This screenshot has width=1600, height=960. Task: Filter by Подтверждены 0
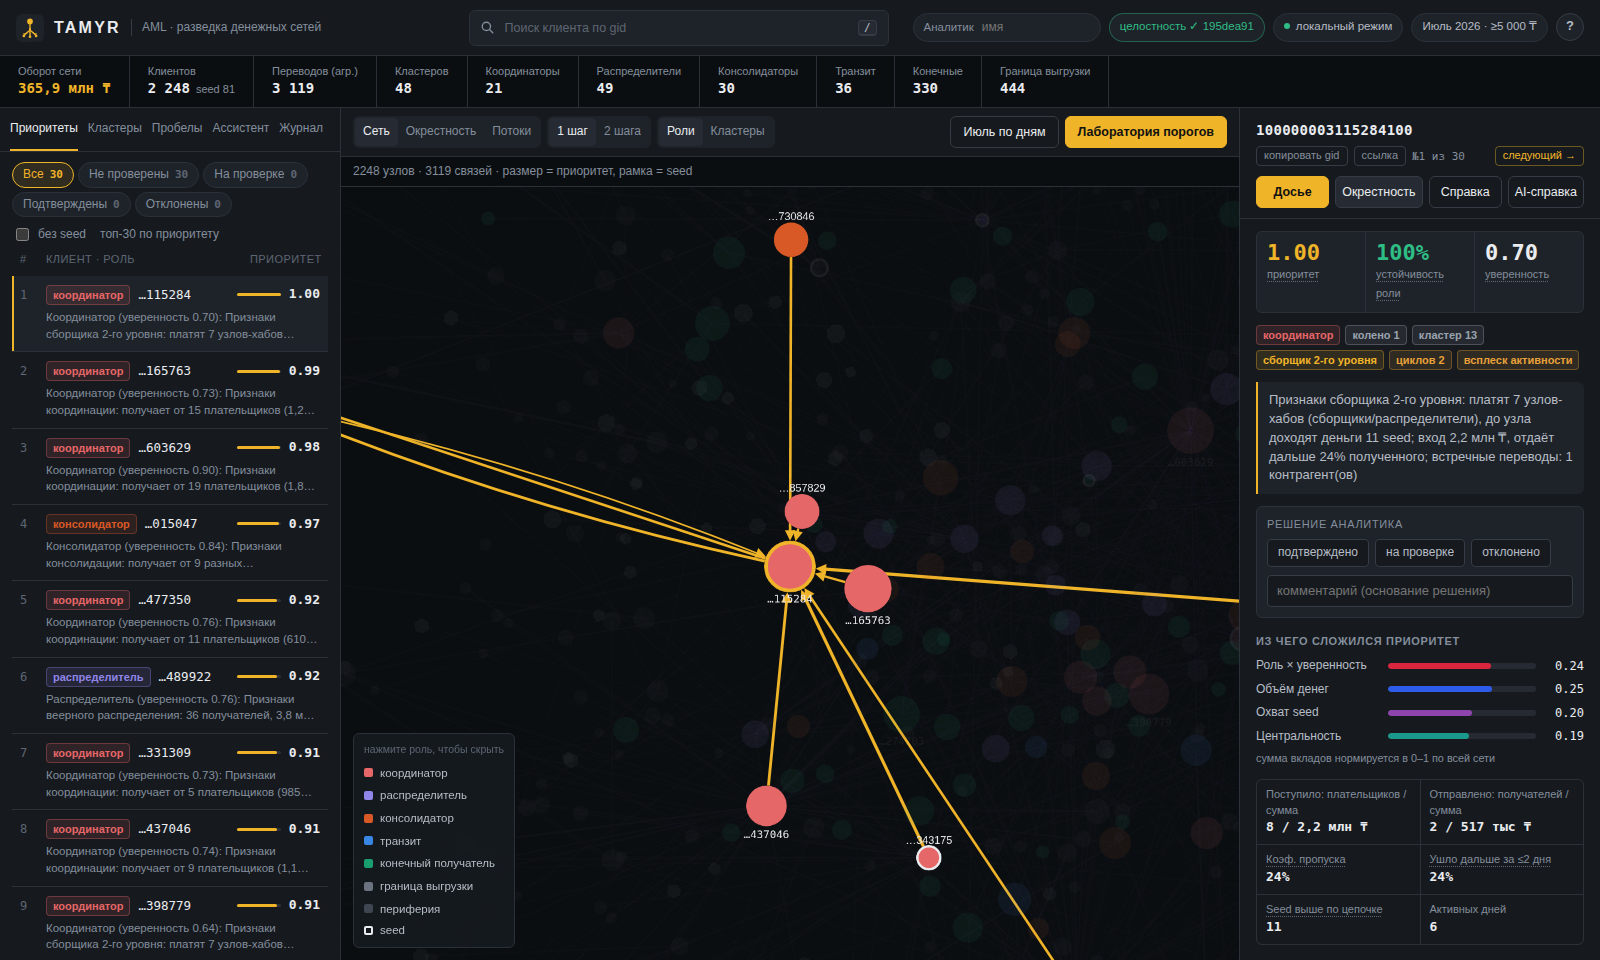pos(71,204)
